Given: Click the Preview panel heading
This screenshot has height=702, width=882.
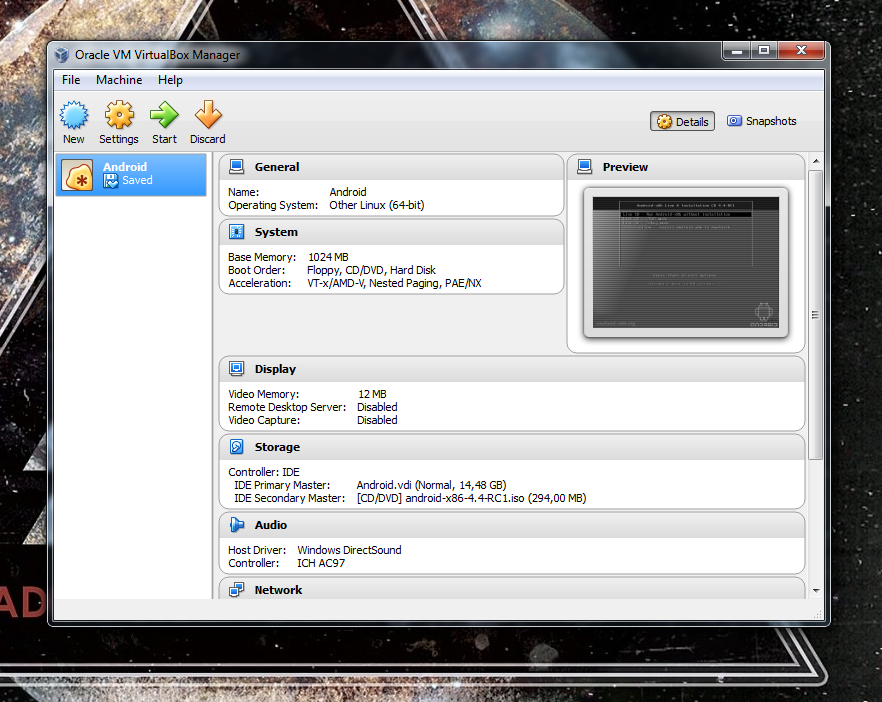Looking at the screenshot, I should click(626, 167).
